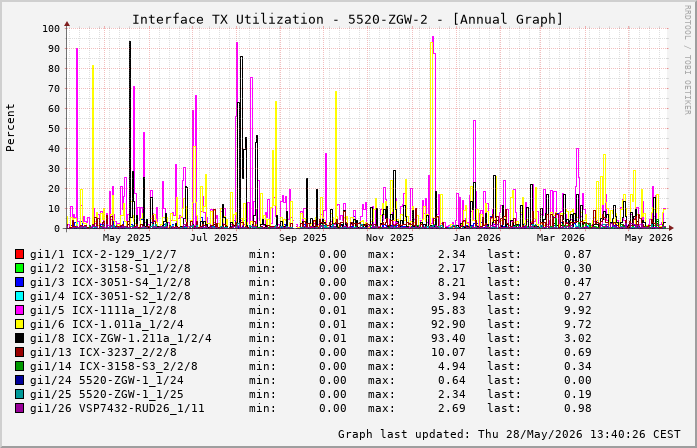Click the last value 0.87 for gi1/1
This screenshot has width=697, height=448.
pyautogui.click(x=578, y=254)
